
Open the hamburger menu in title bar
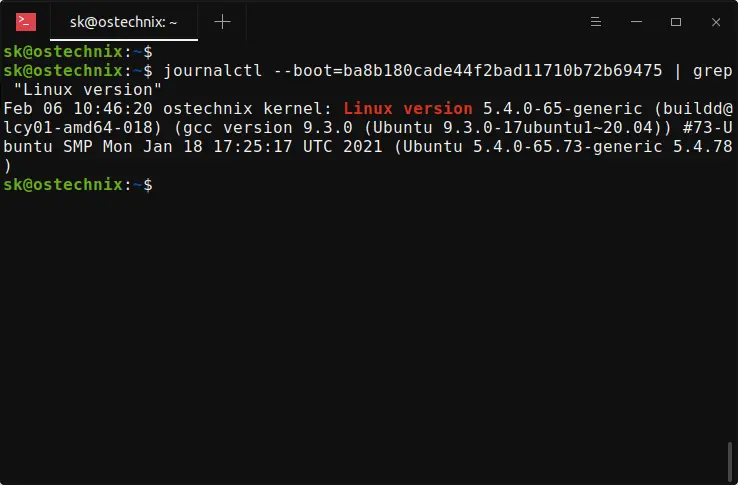pos(595,21)
